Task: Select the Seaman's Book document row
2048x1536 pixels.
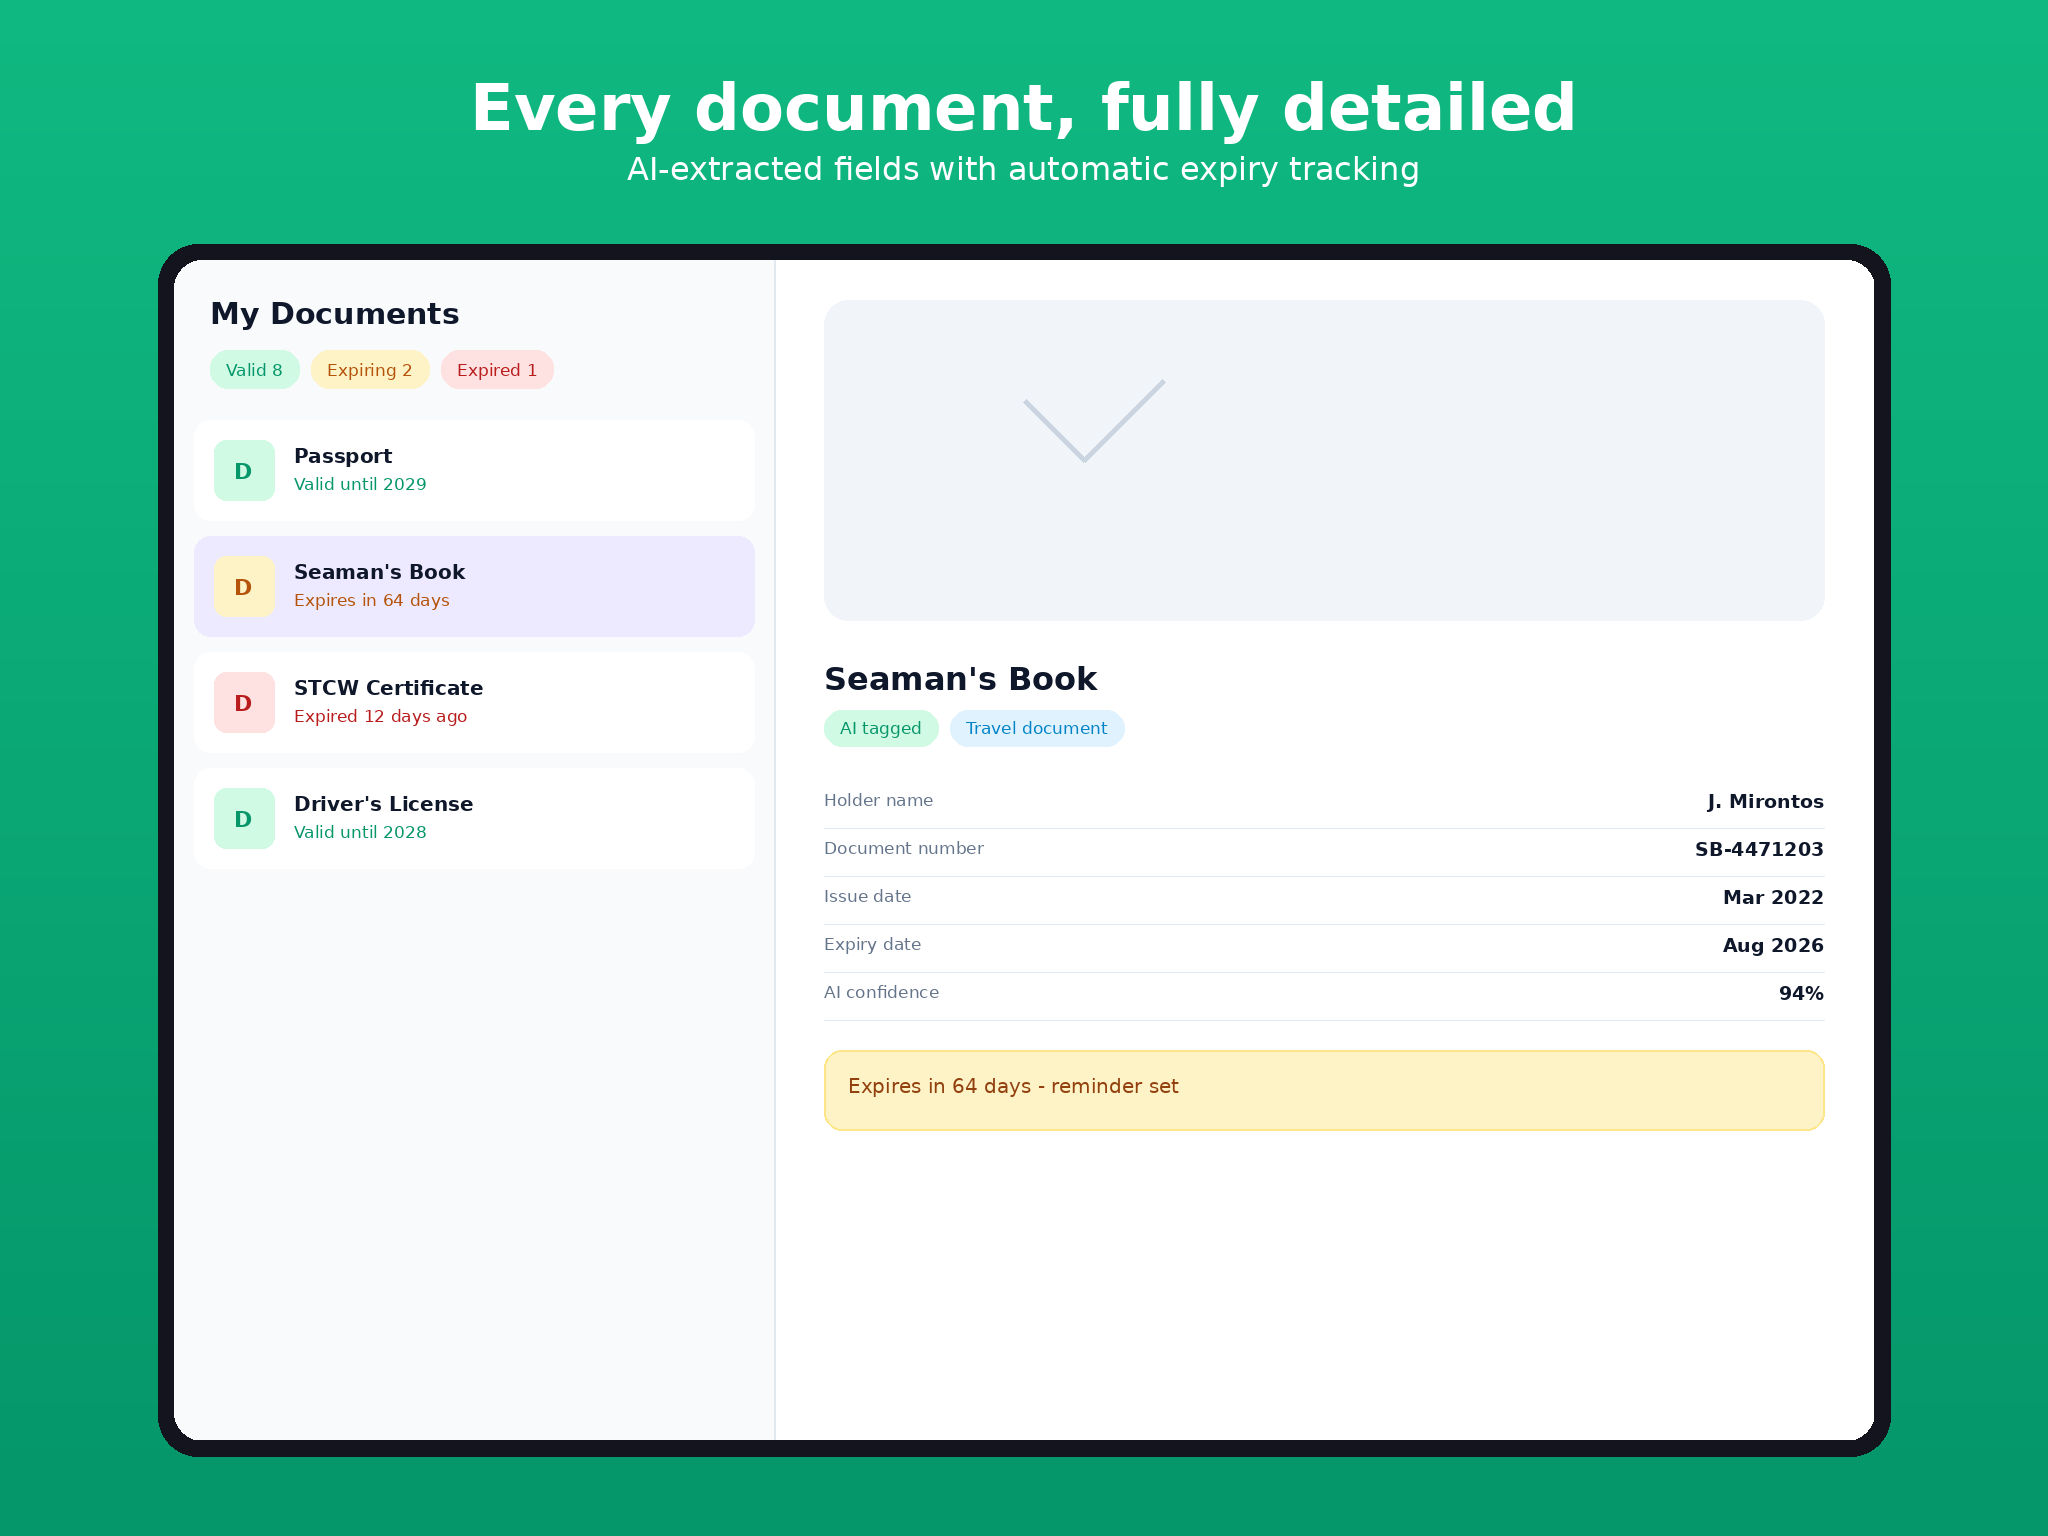Action: pyautogui.click(x=474, y=586)
